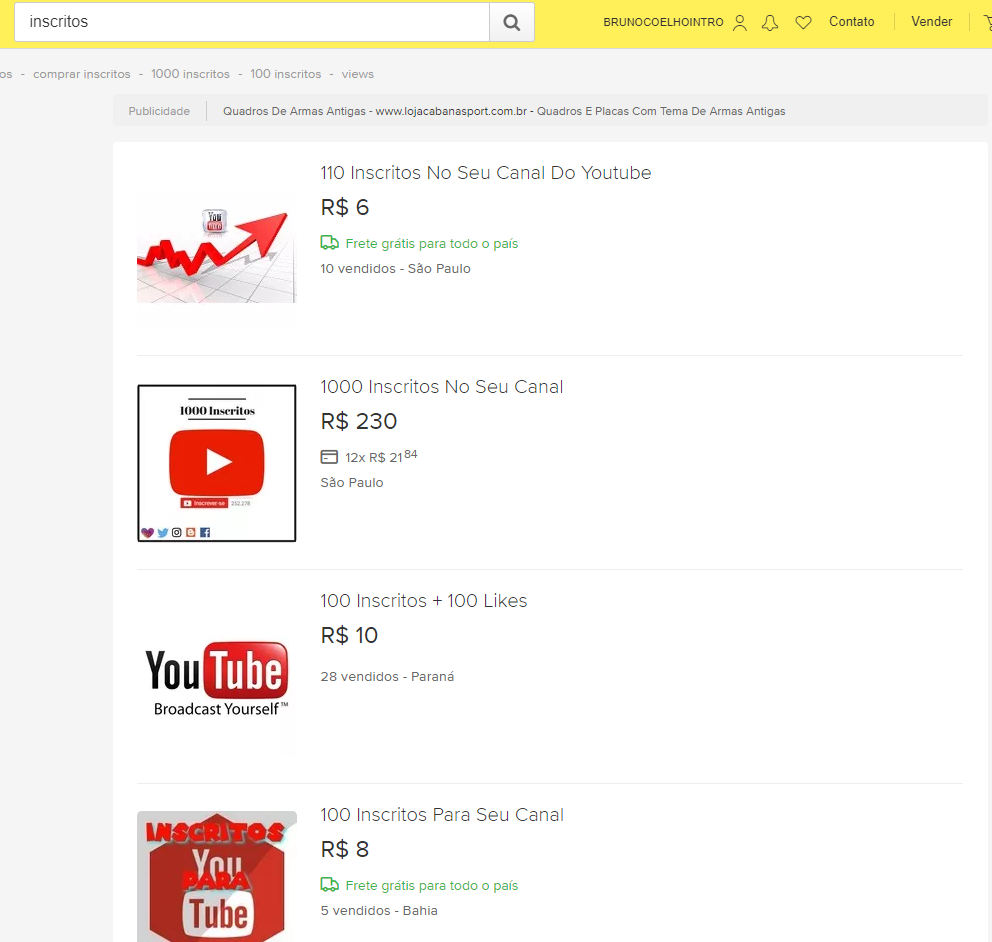Open listing '100 Inscritos Para Seu Canal'
The height and width of the screenshot is (942, 992).
[442, 814]
